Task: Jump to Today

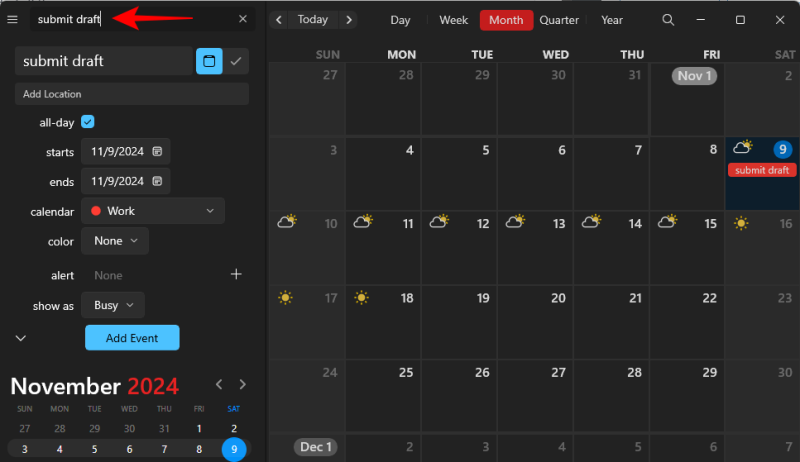Action: pyautogui.click(x=313, y=19)
